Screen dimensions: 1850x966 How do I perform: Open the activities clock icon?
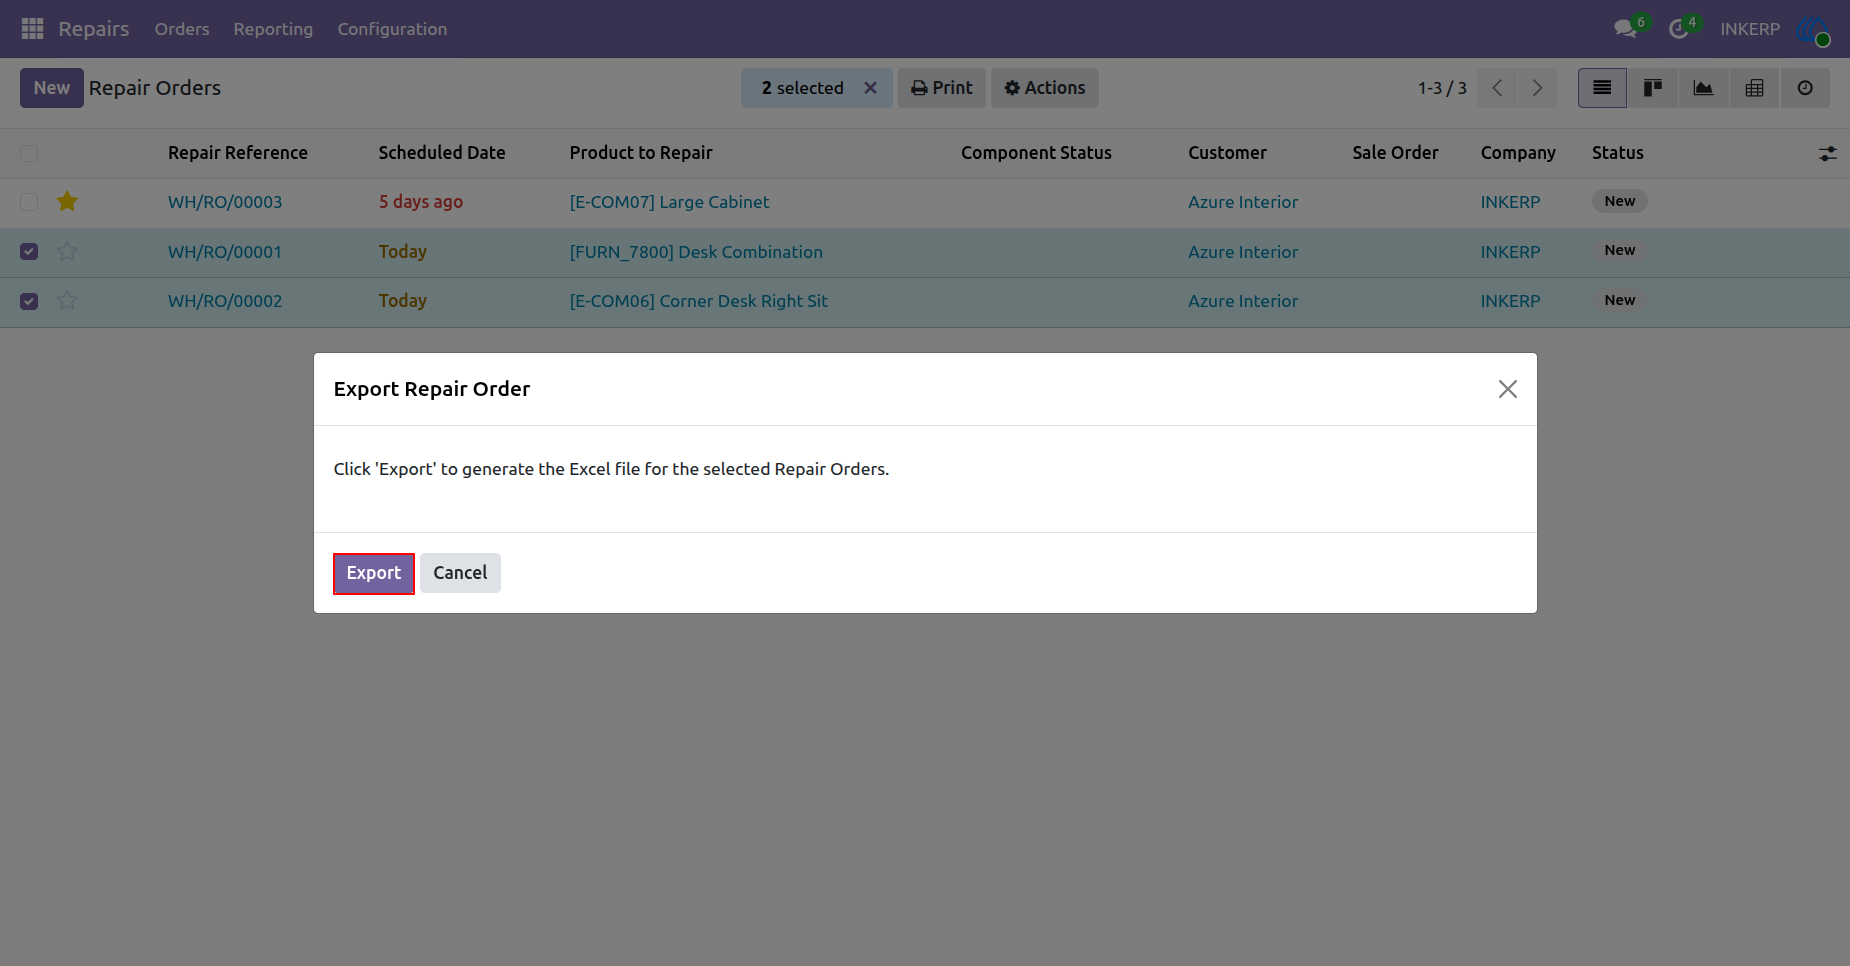[x=1679, y=29]
